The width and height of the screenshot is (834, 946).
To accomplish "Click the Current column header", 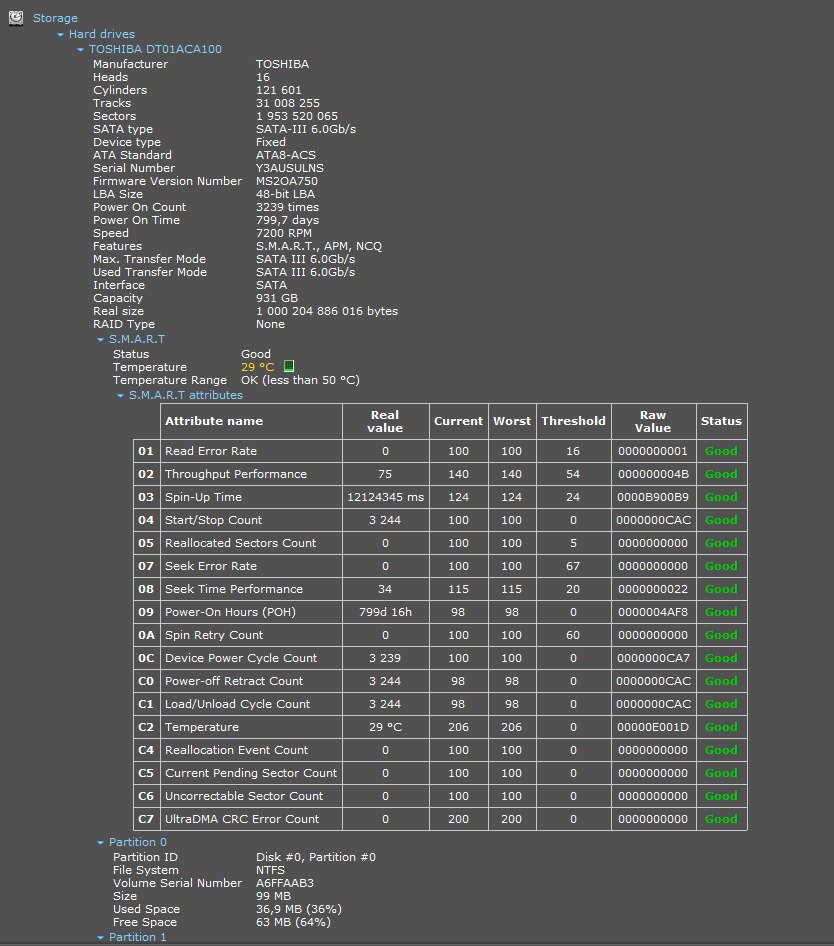I will pos(459,421).
